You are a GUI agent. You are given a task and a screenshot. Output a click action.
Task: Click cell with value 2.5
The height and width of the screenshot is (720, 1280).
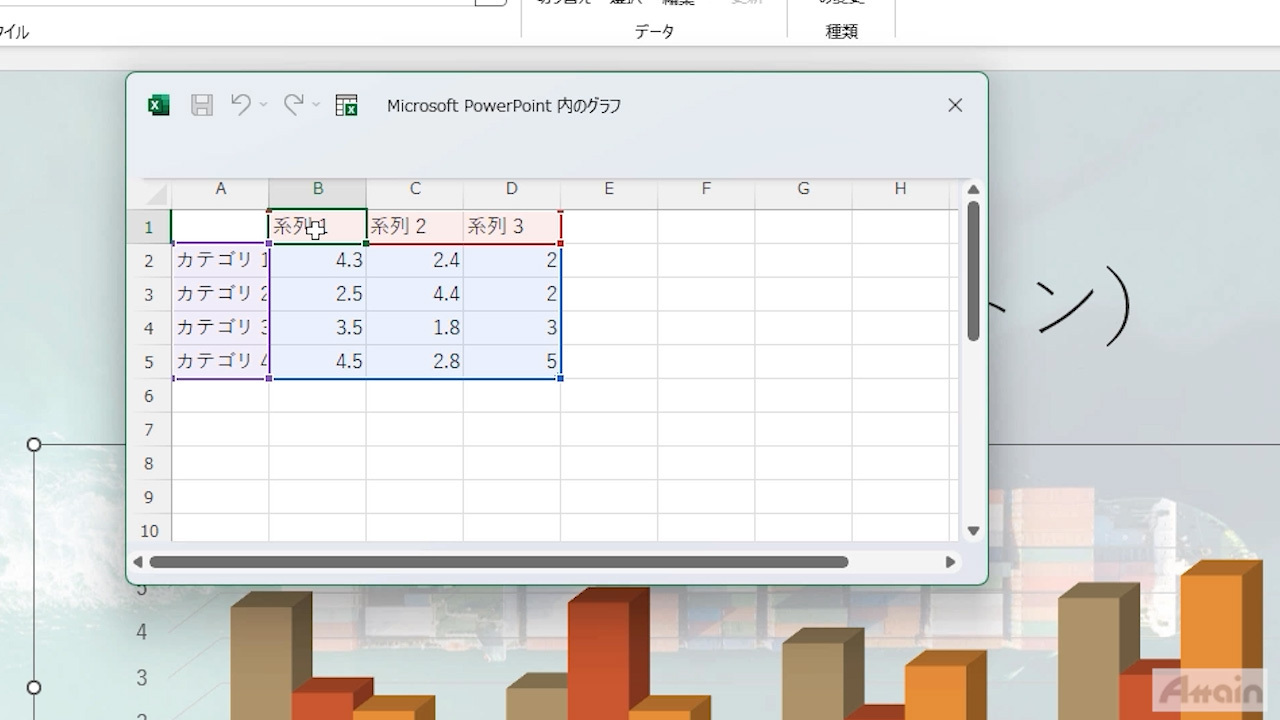[317, 295]
